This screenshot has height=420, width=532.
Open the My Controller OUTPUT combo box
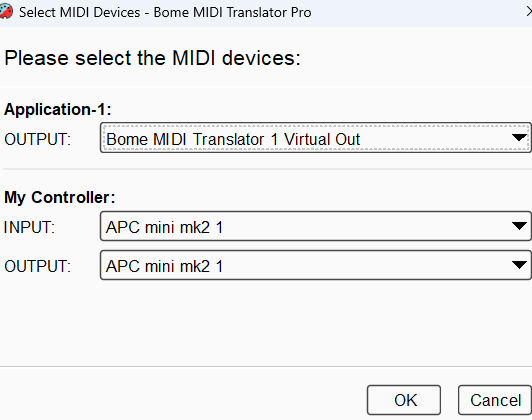click(316, 265)
